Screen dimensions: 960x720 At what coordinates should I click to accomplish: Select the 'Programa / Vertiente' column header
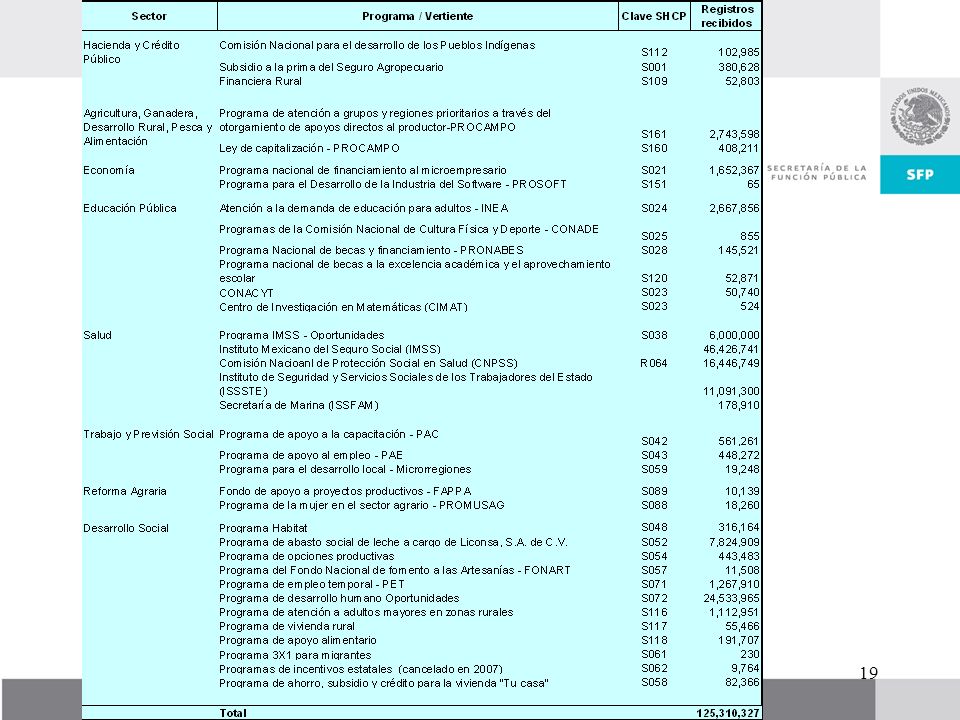[418, 16]
